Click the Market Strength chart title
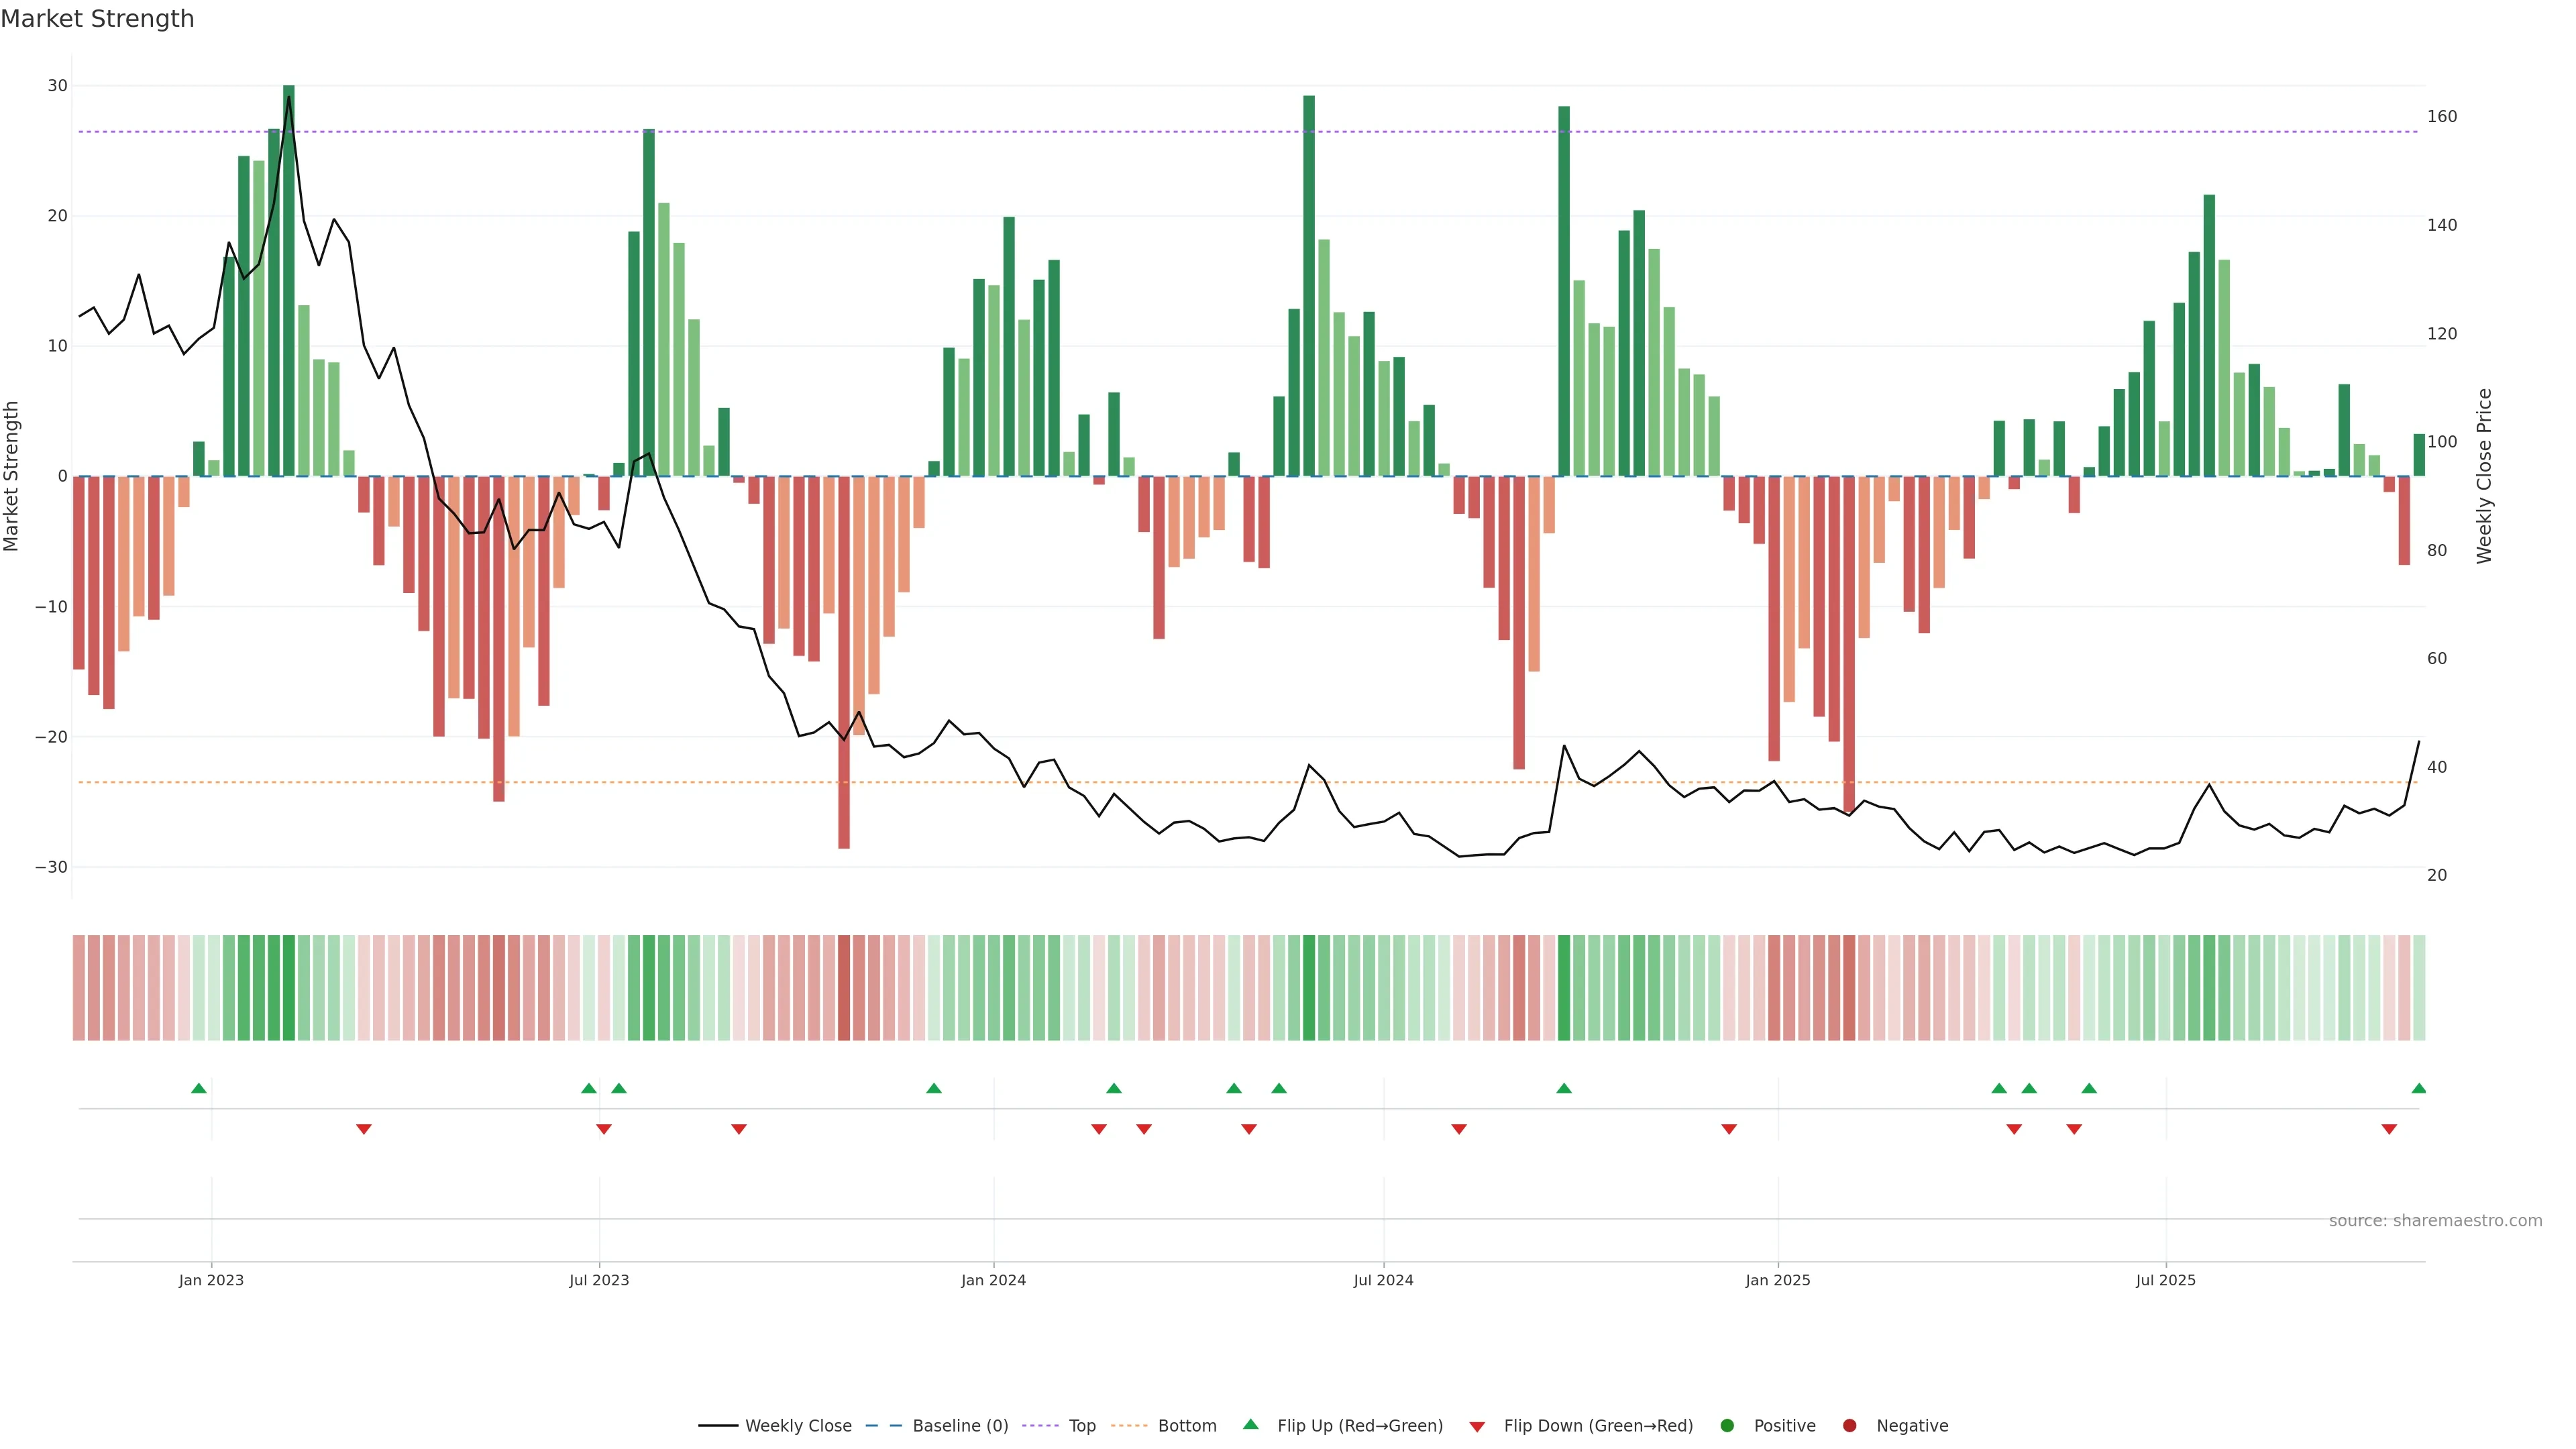Image resolution: width=2576 pixels, height=1449 pixels. (x=97, y=19)
